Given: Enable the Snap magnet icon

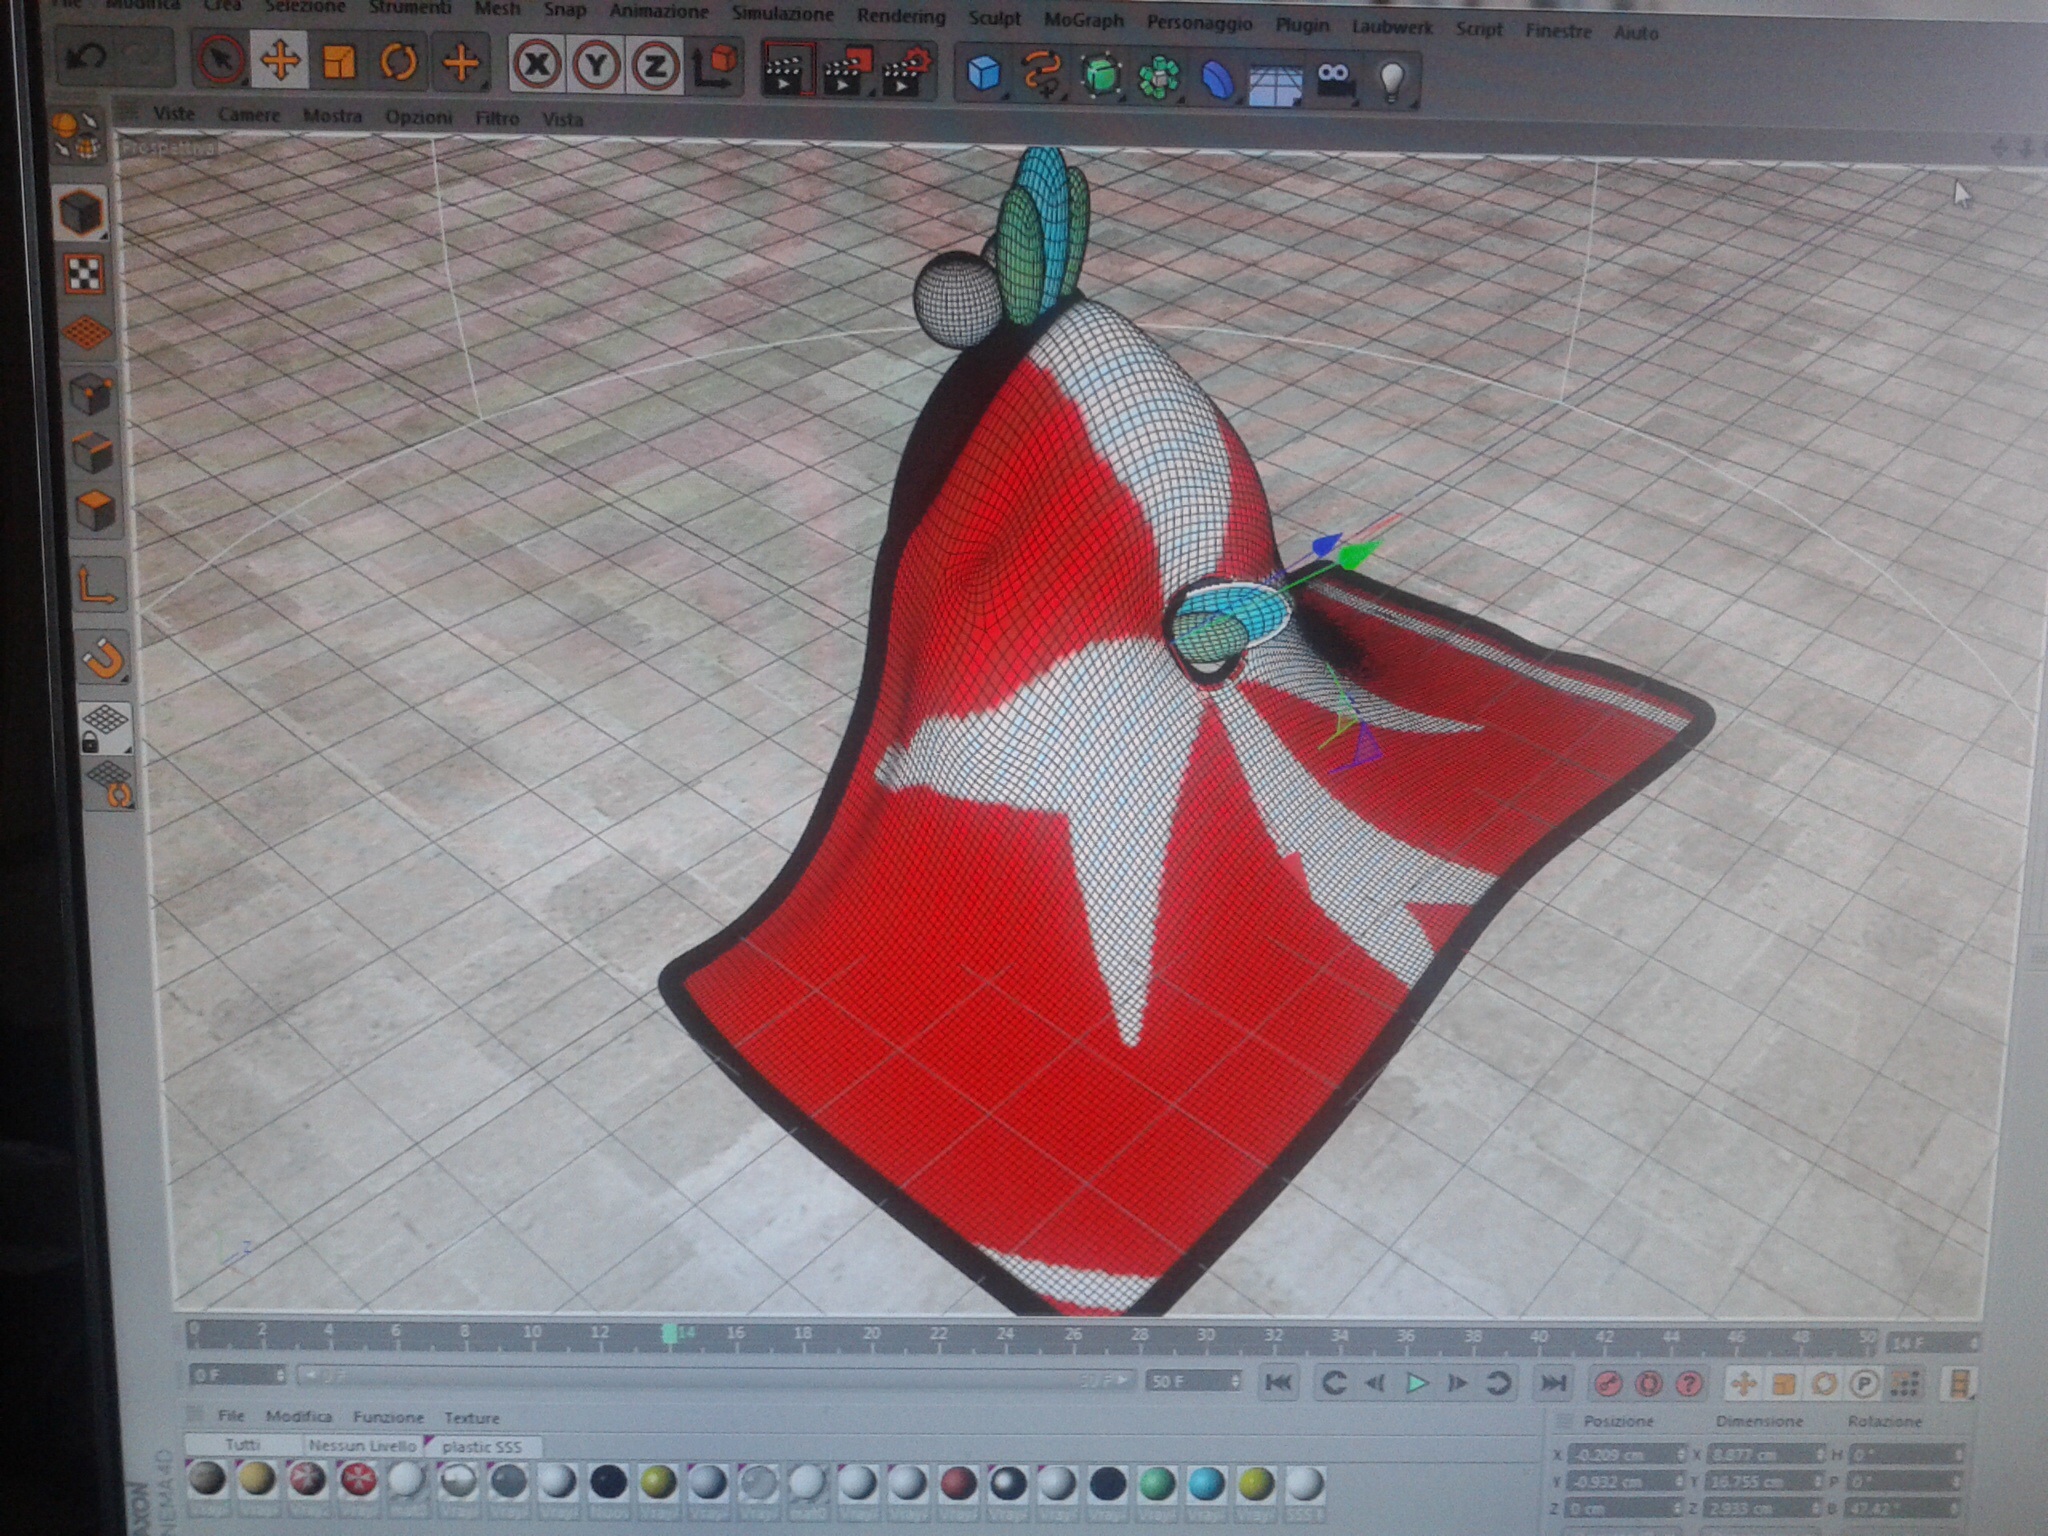Looking at the screenshot, I should pos(103,657).
